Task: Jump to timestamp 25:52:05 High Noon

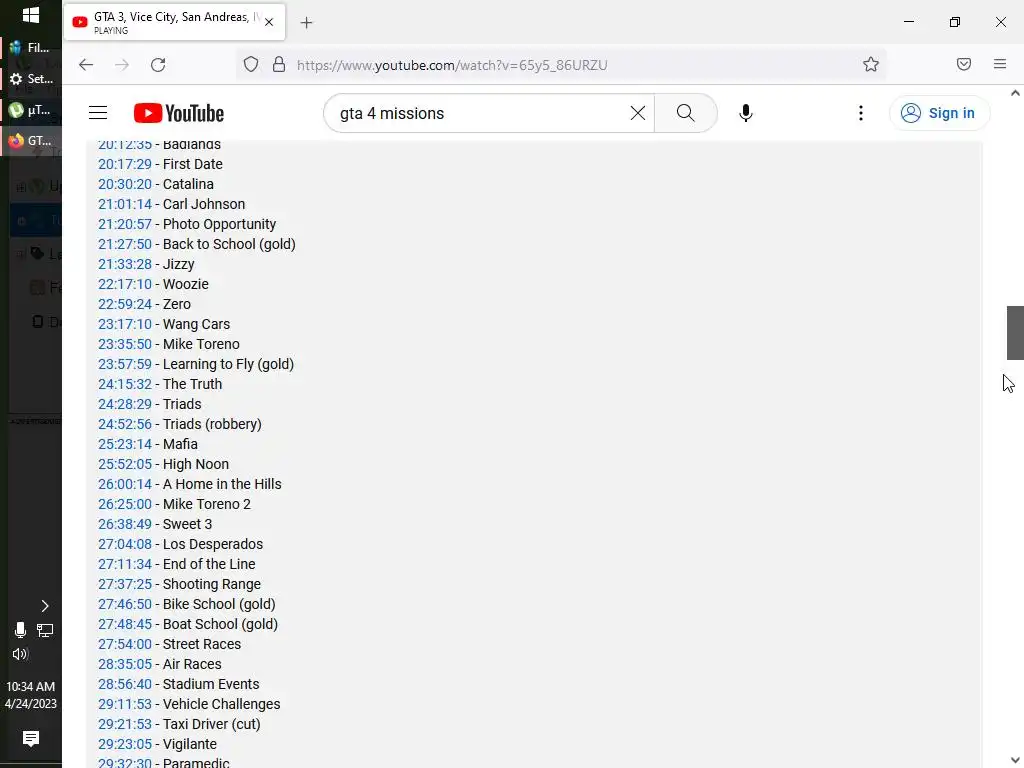Action: tap(125, 464)
